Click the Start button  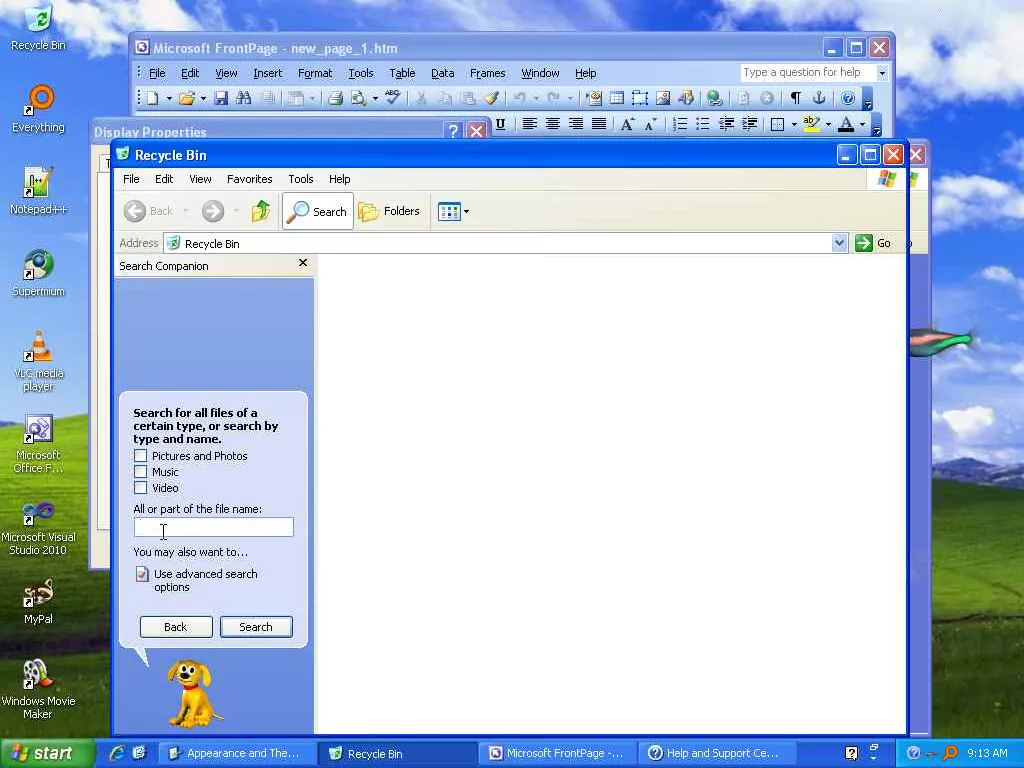click(47, 753)
